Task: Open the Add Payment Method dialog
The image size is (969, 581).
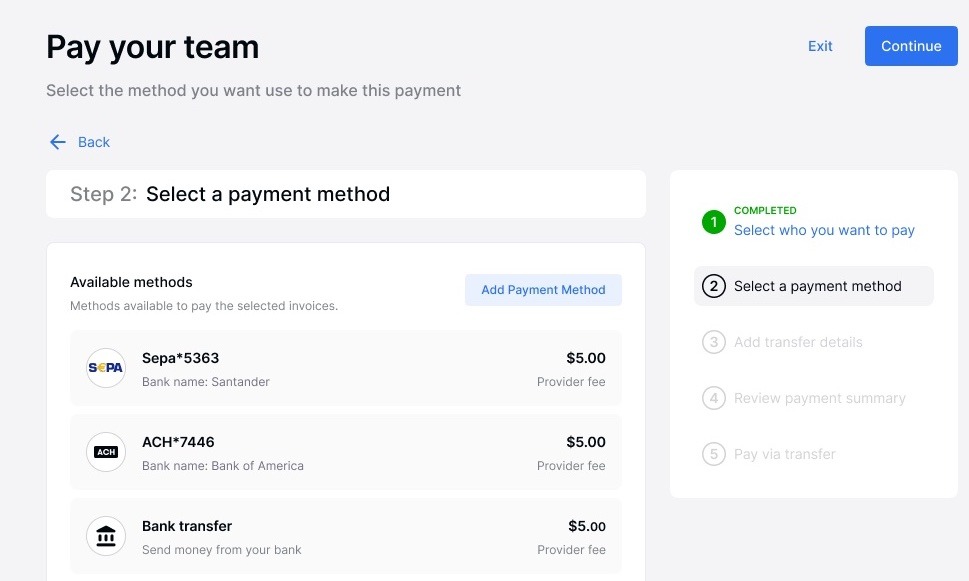Action: click(x=543, y=289)
